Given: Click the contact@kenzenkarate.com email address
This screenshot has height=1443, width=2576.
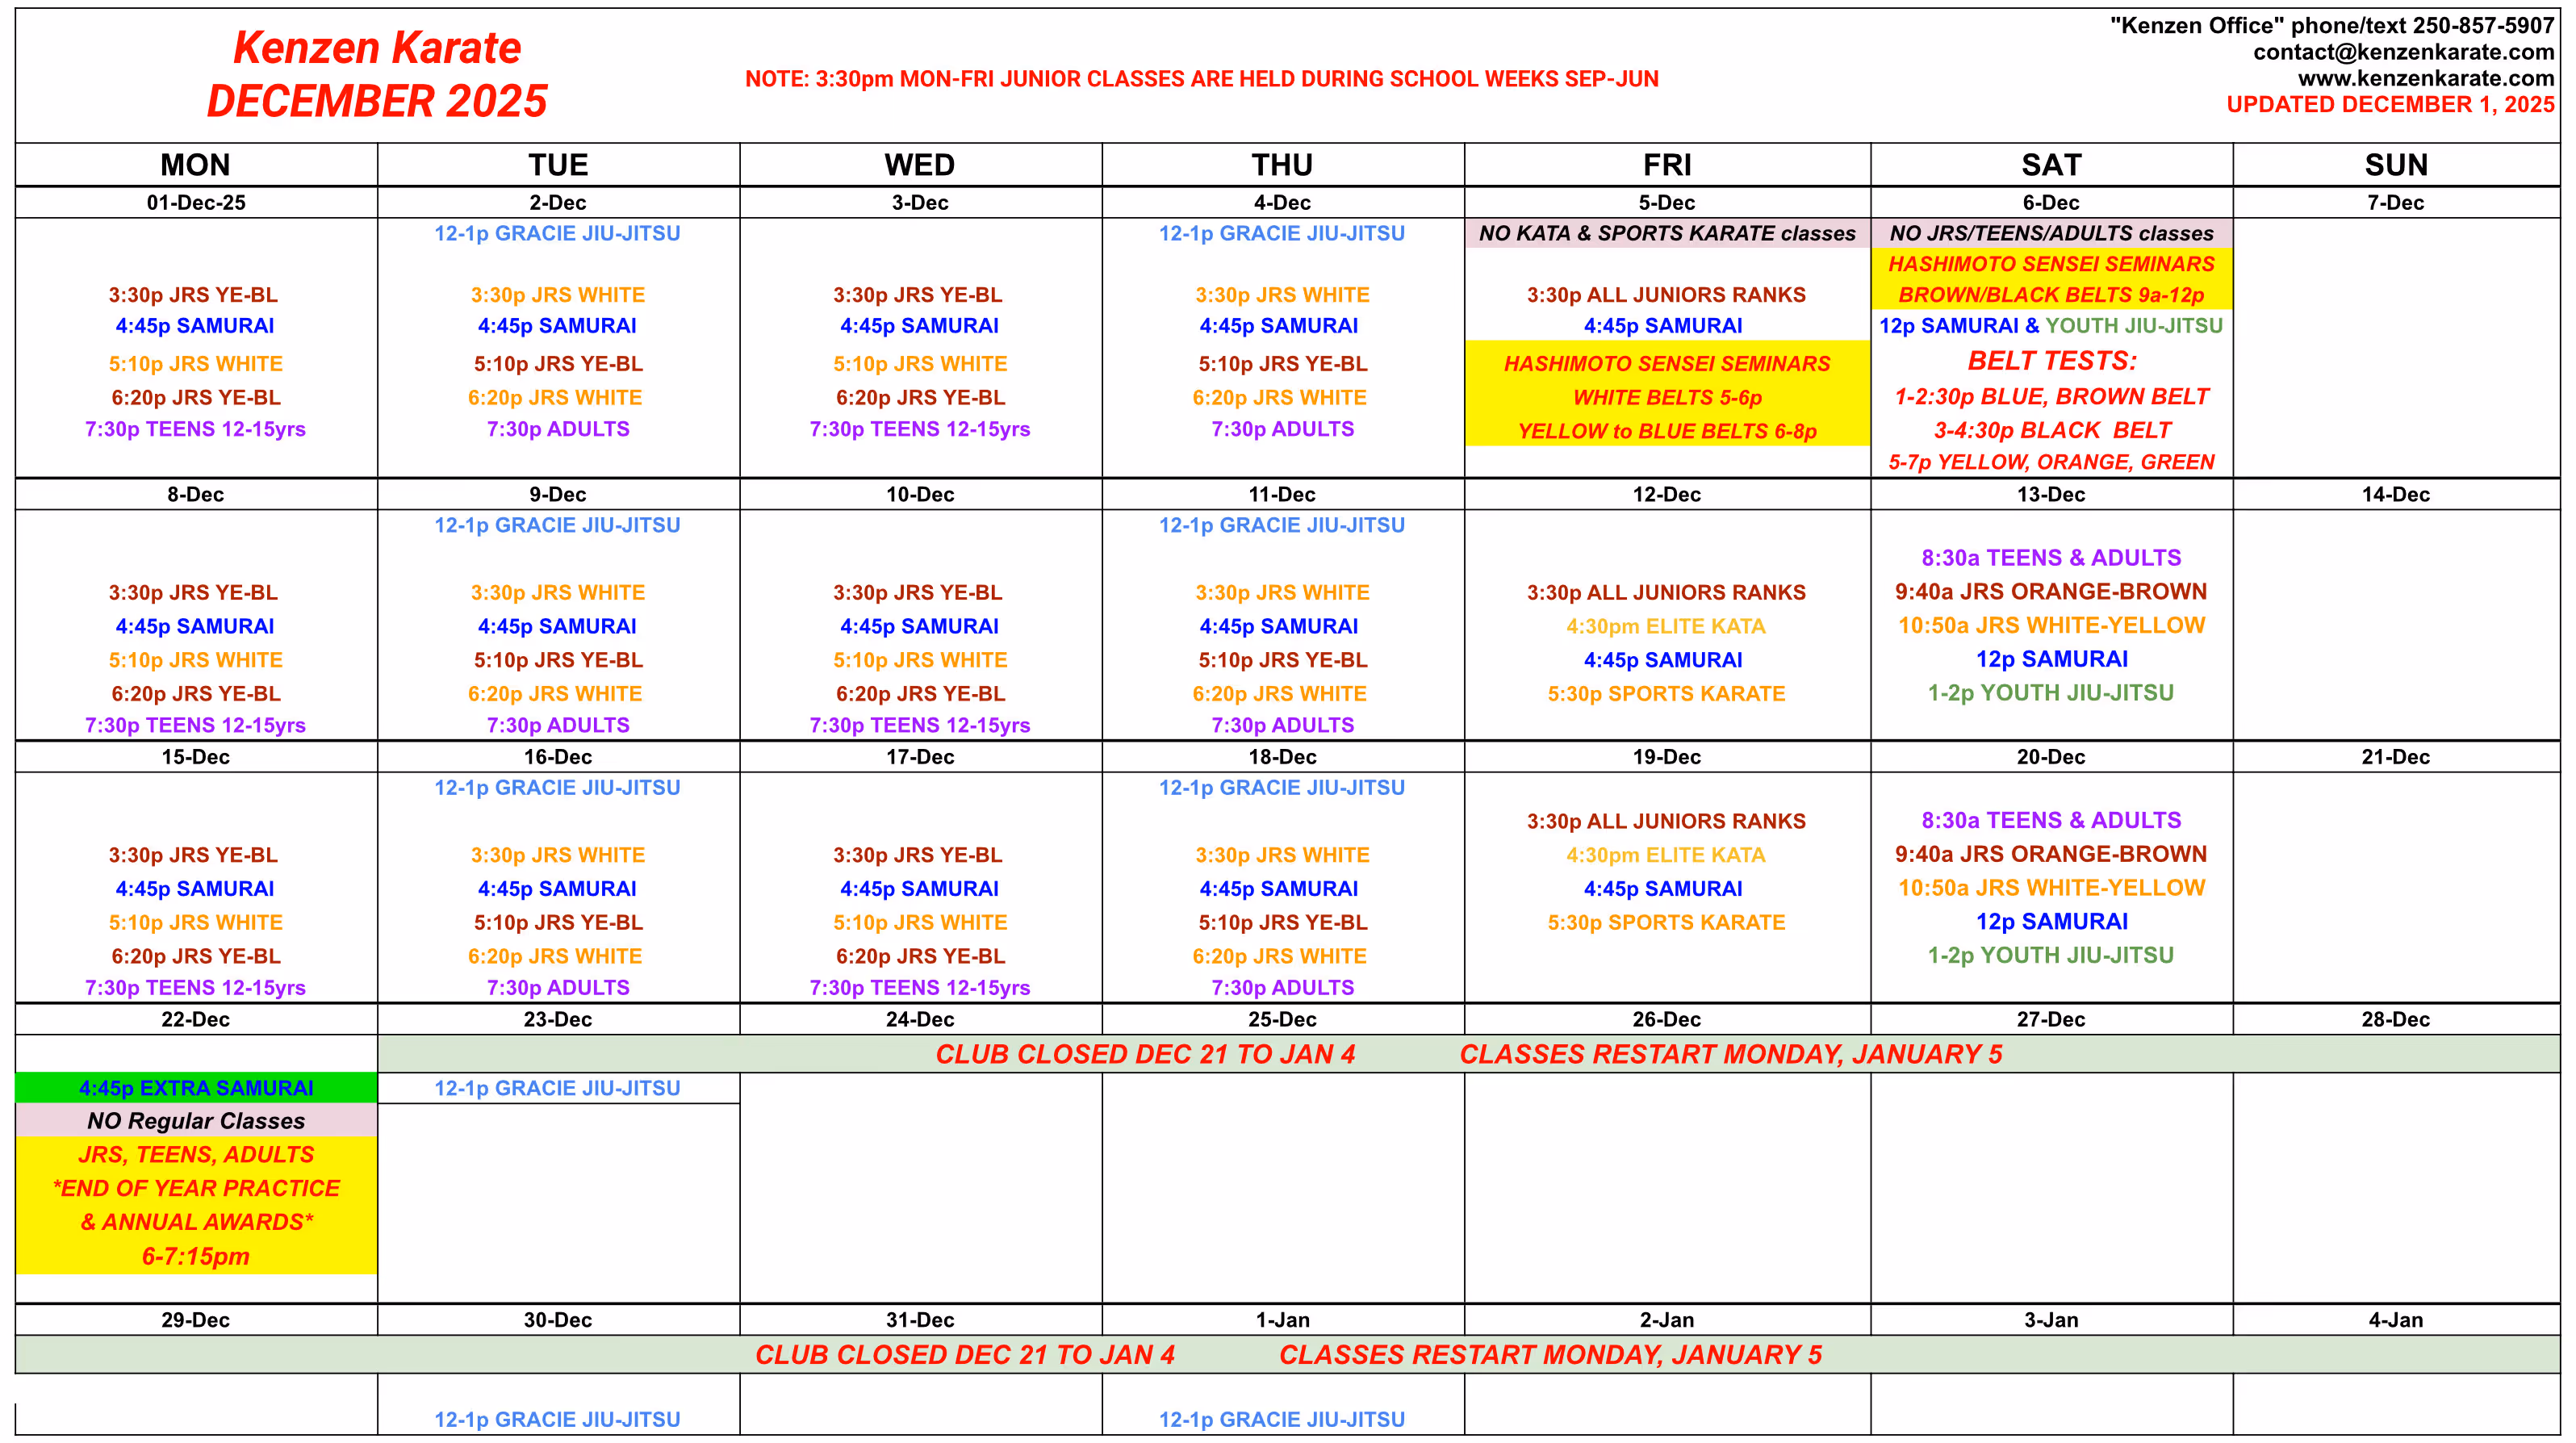Looking at the screenshot, I should click(2403, 52).
